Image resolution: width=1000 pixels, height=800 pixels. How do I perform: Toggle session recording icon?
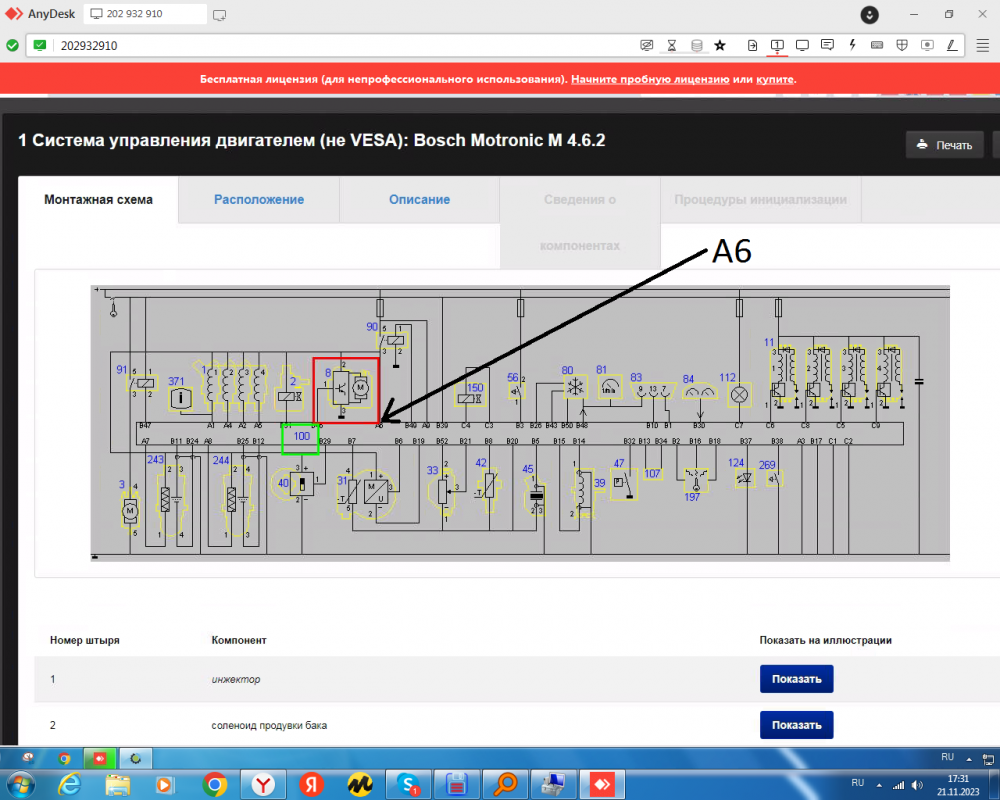point(927,45)
